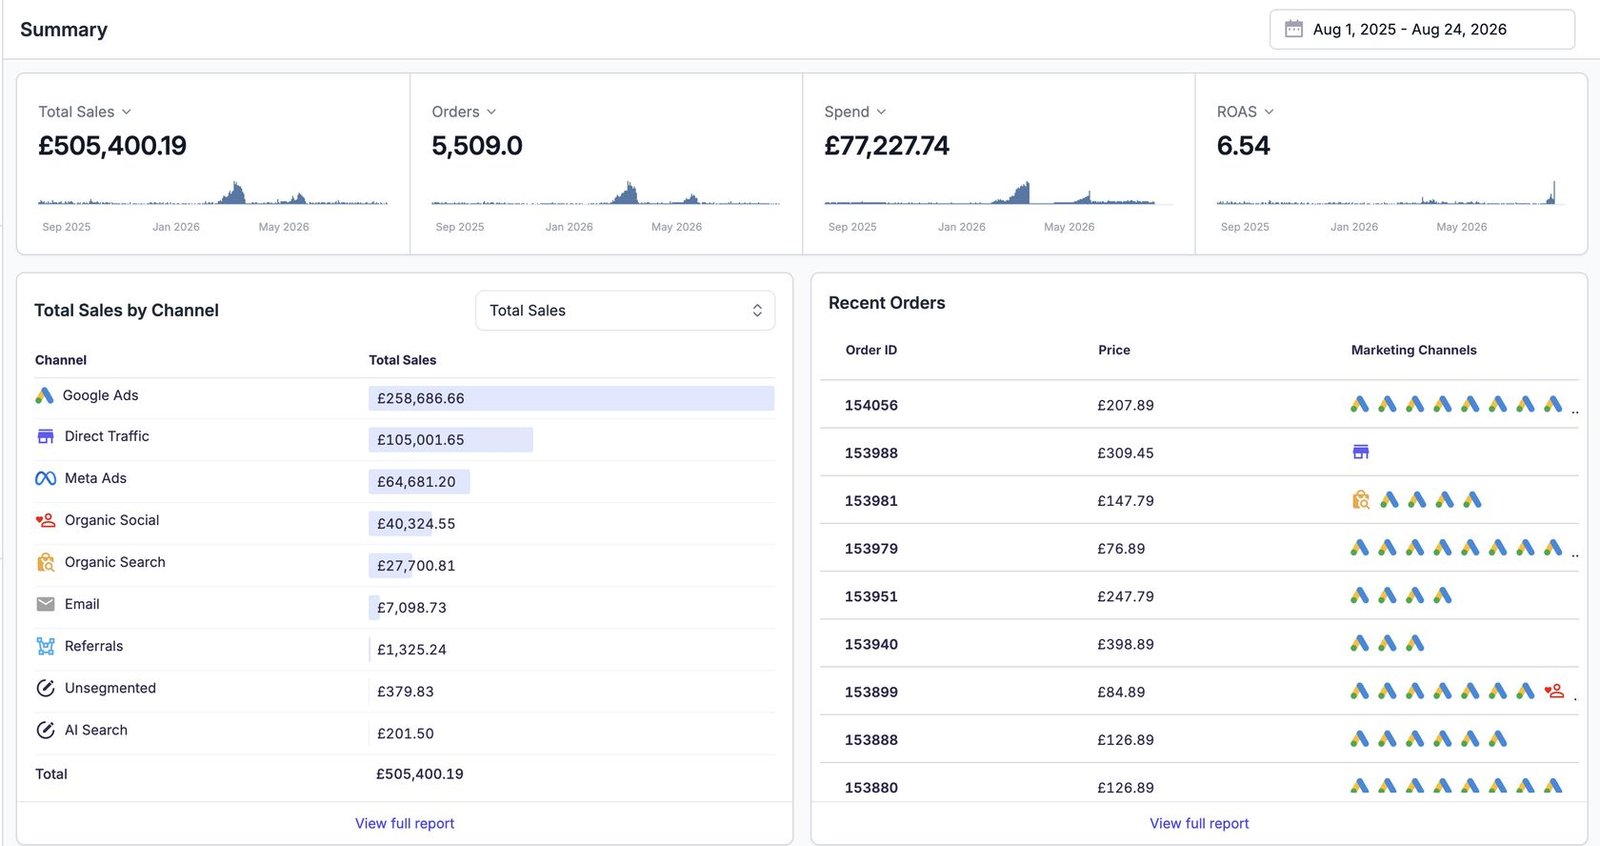Click the AI Search channel icon
Screen dimensions: 1600x846
(x=45, y=731)
